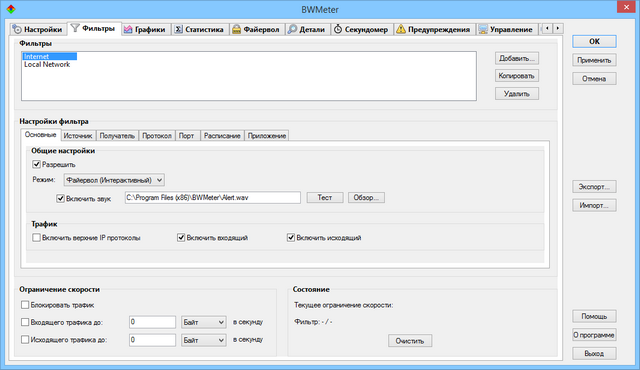Open help via the Помощь button
The height and width of the screenshot is (370, 640).
[594, 316]
